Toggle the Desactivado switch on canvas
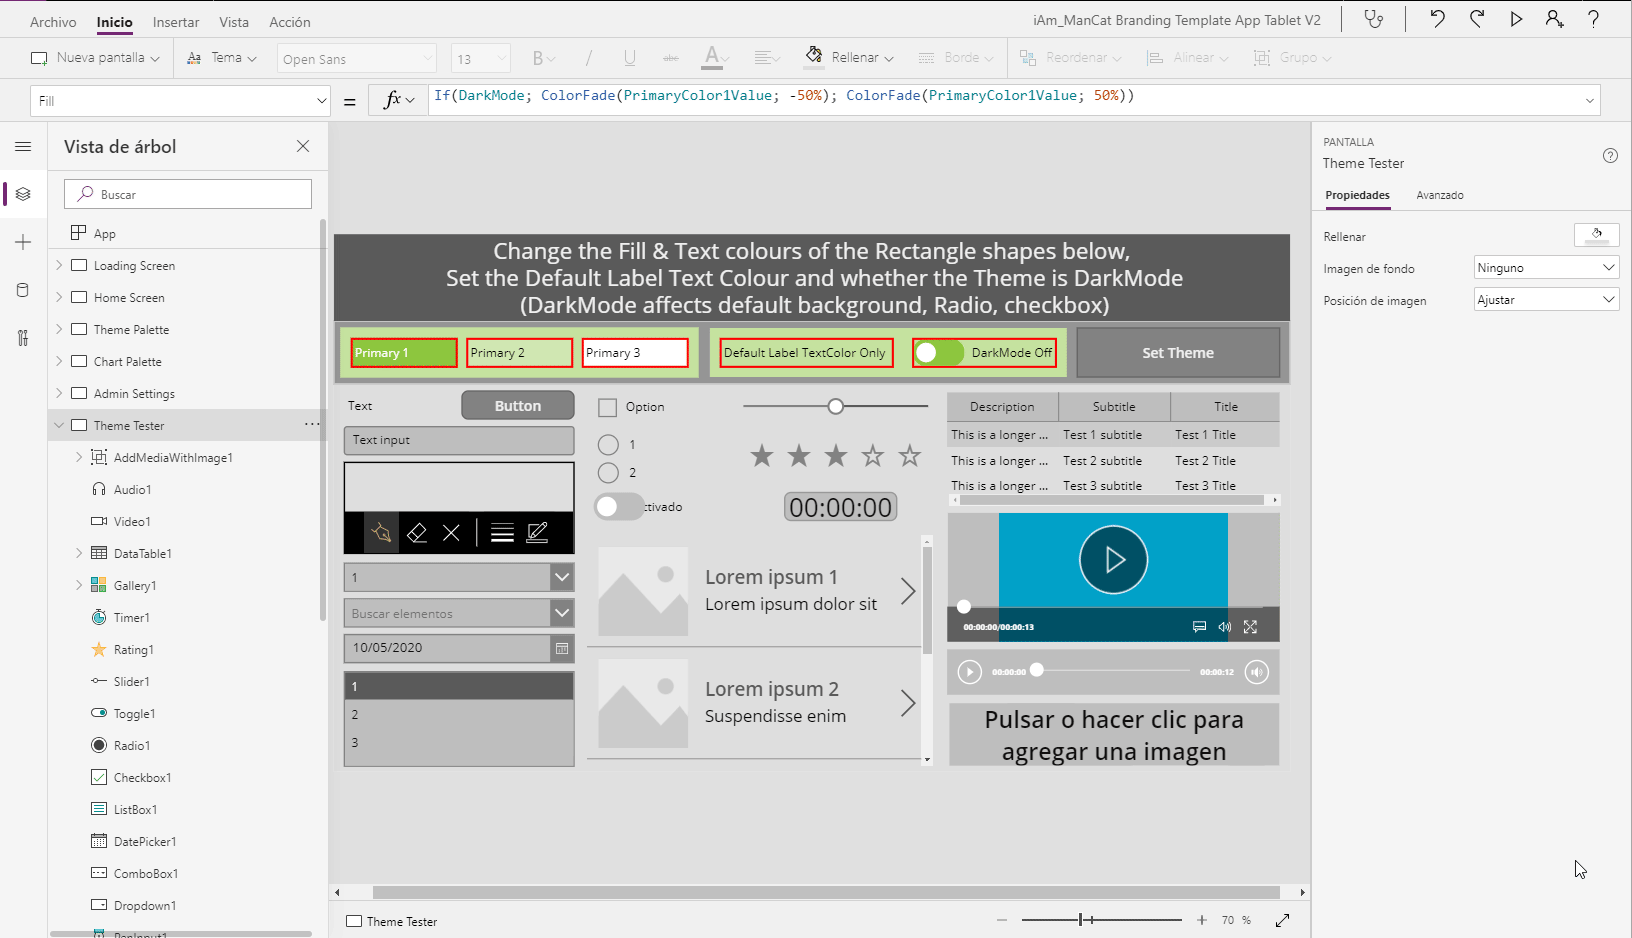1632x938 pixels. 618,506
